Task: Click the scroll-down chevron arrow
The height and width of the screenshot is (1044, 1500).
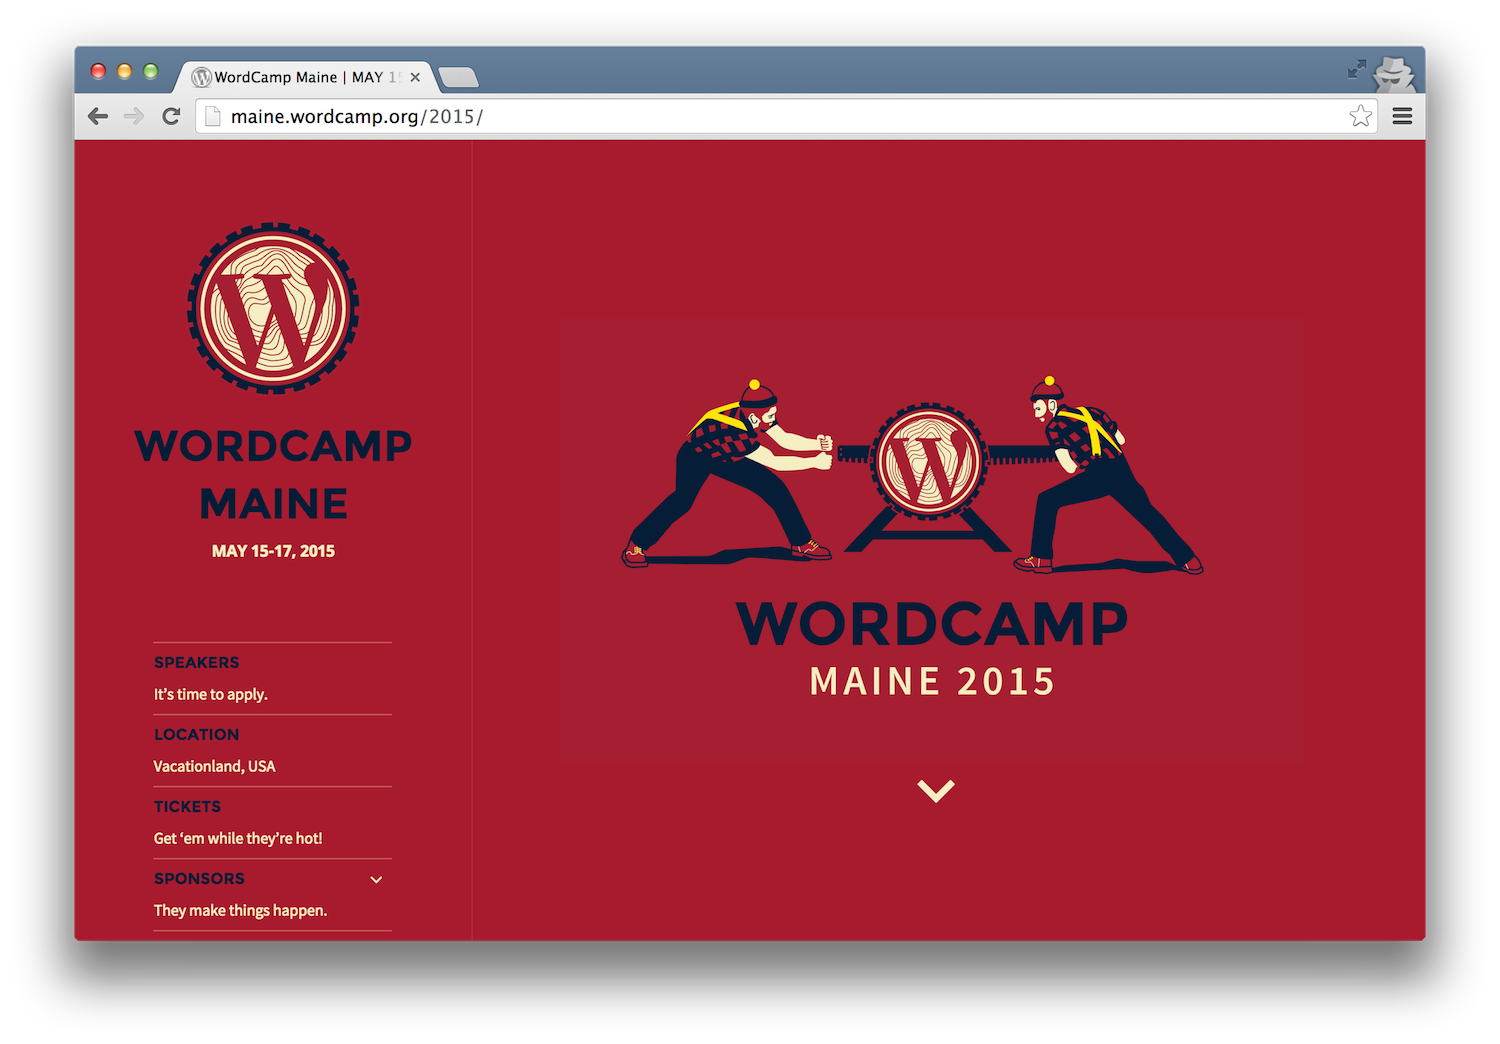Action: (x=935, y=791)
